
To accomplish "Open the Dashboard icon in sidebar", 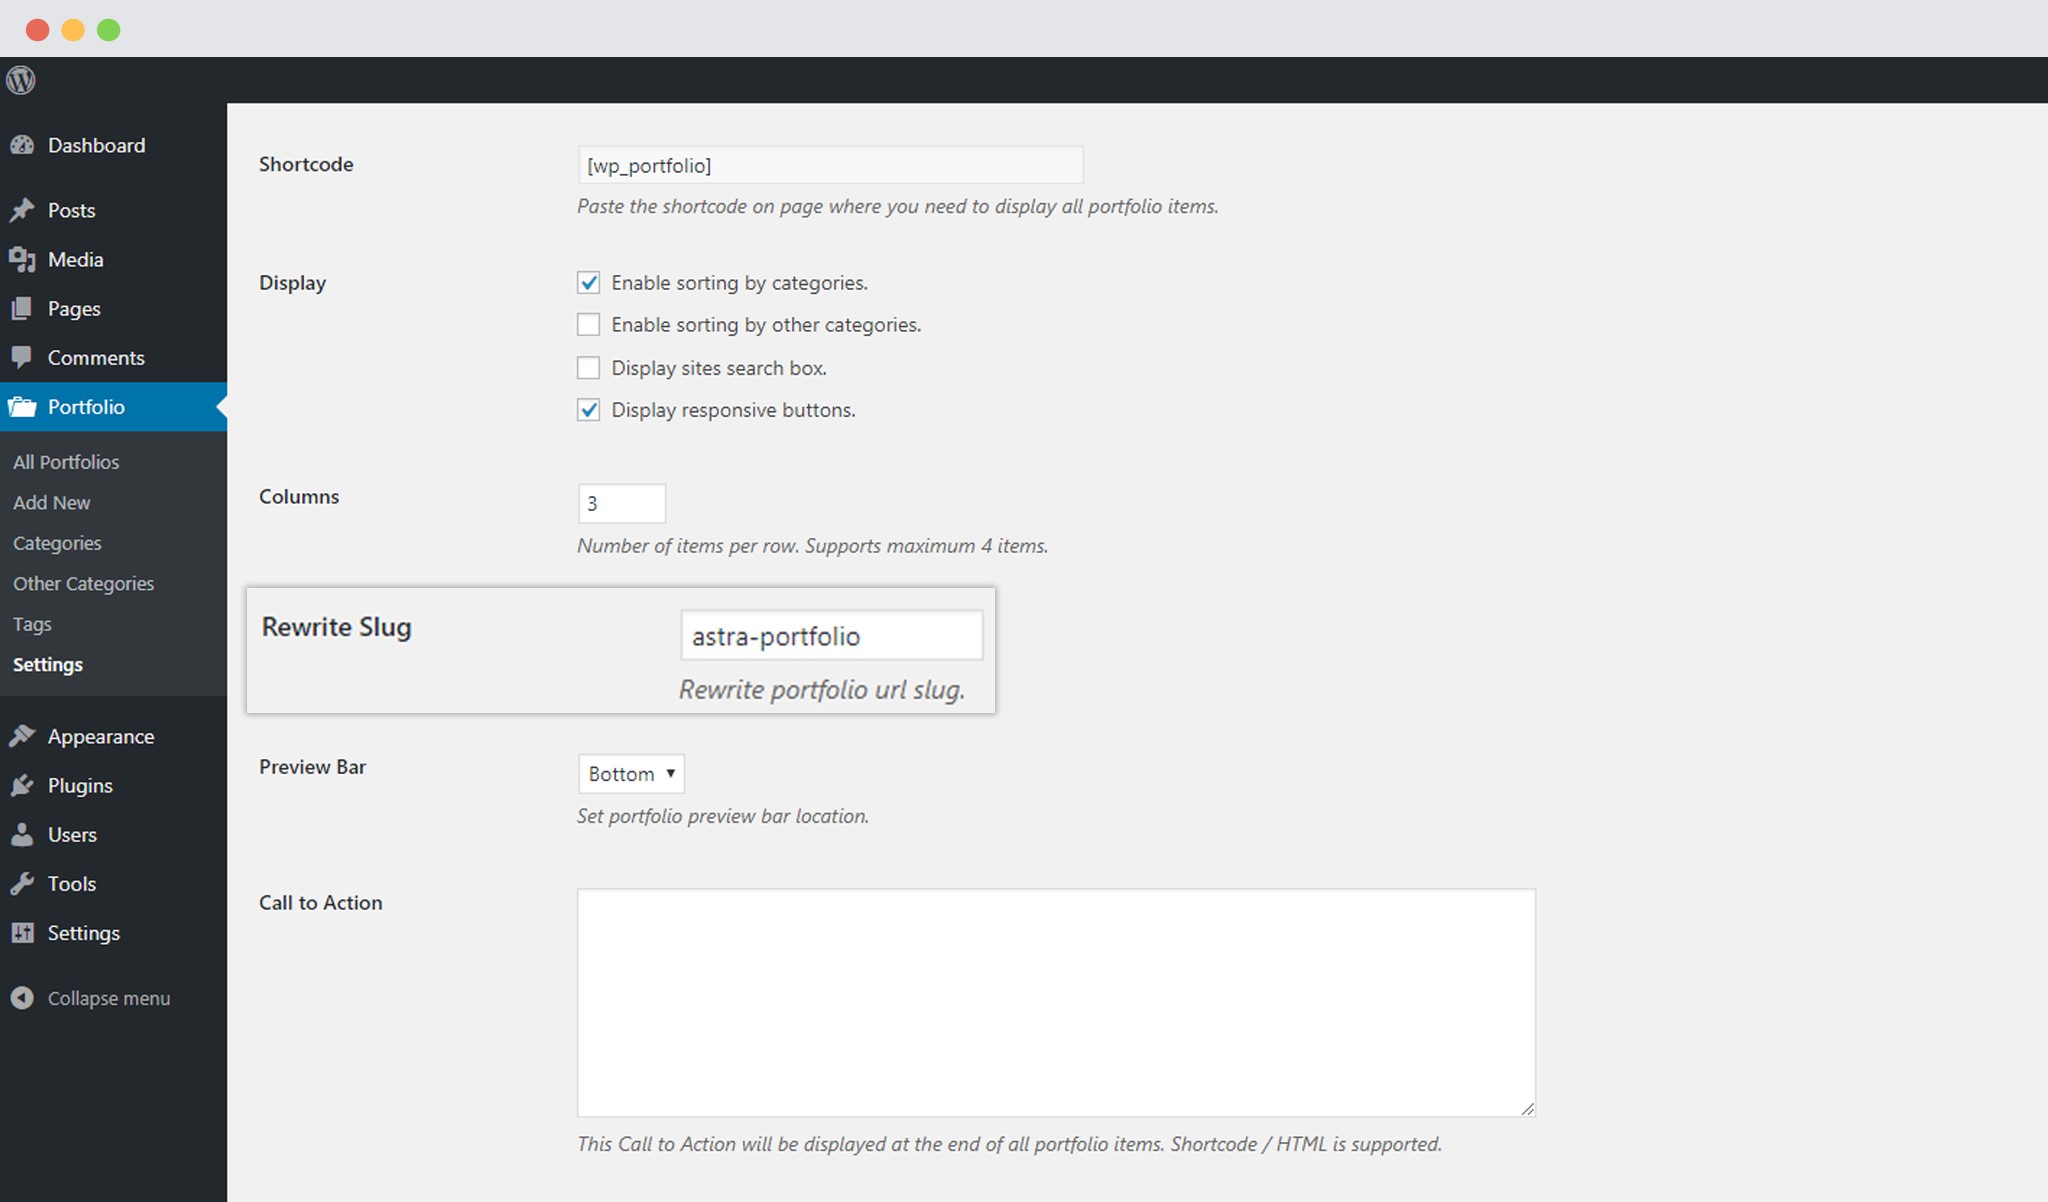I will [x=24, y=145].
